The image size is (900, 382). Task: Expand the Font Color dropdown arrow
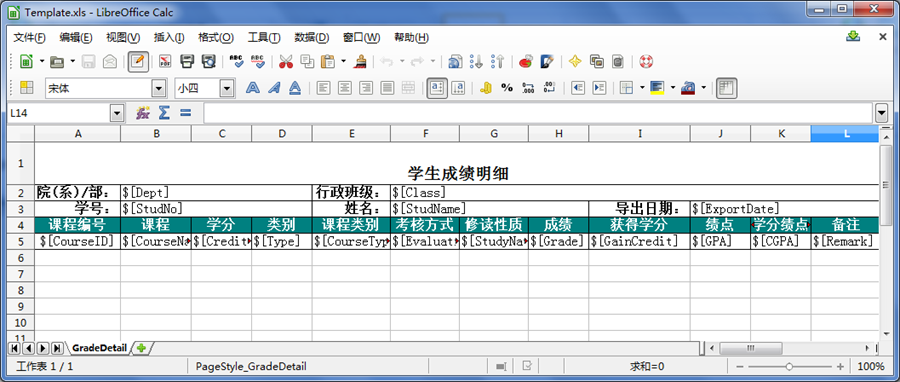coord(704,88)
